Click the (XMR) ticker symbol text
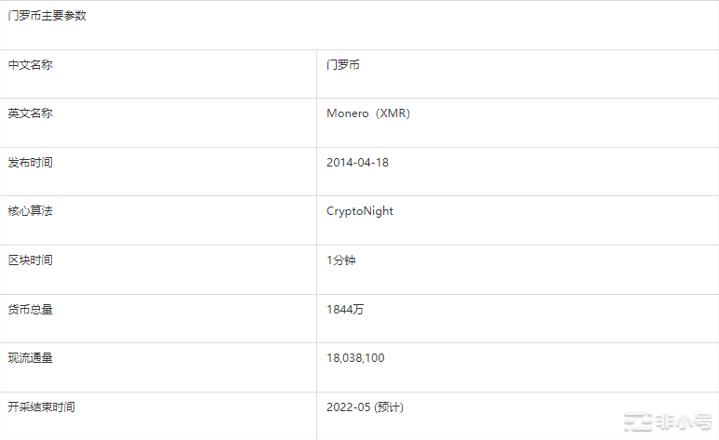Viewport: 719px width, 440px height. [x=393, y=114]
